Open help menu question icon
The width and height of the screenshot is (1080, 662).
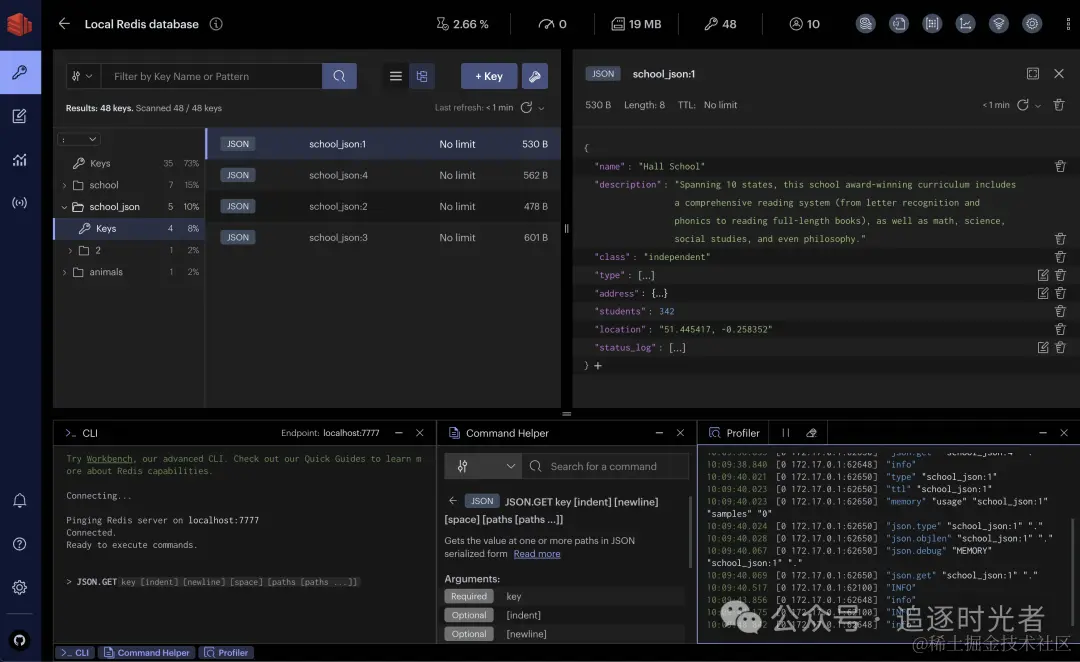20,544
